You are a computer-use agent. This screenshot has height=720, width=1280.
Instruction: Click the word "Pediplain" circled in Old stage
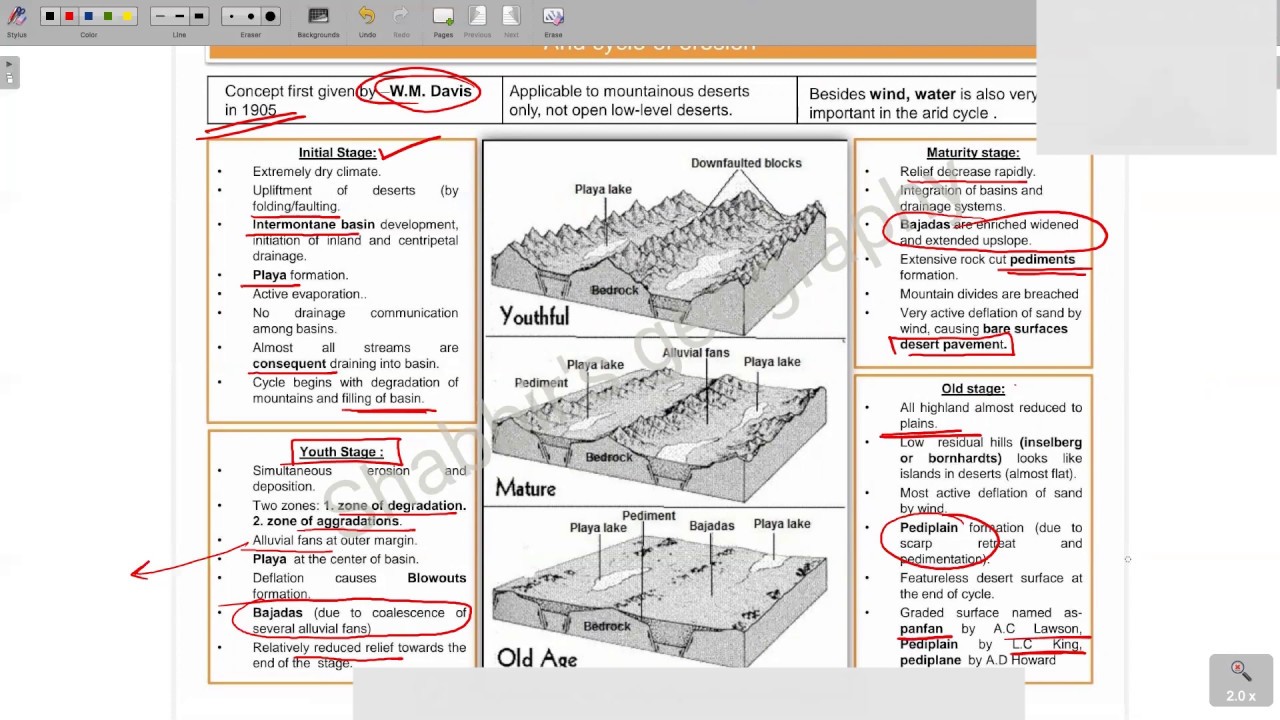pos(929,528)
